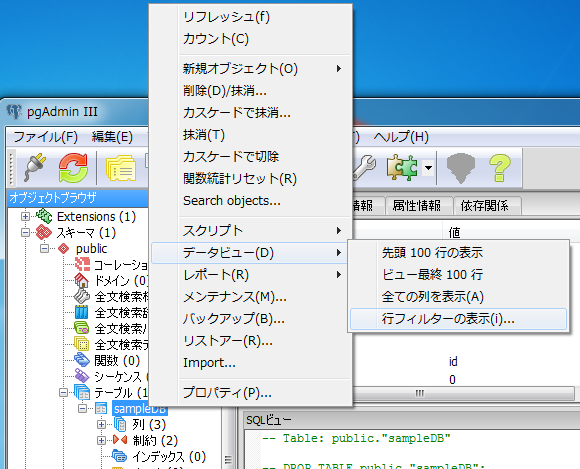Image resolution: width=580 pixels, height=469 pixels.
Task: Open the レポート(R) submenu
Action: coord(250,275)
